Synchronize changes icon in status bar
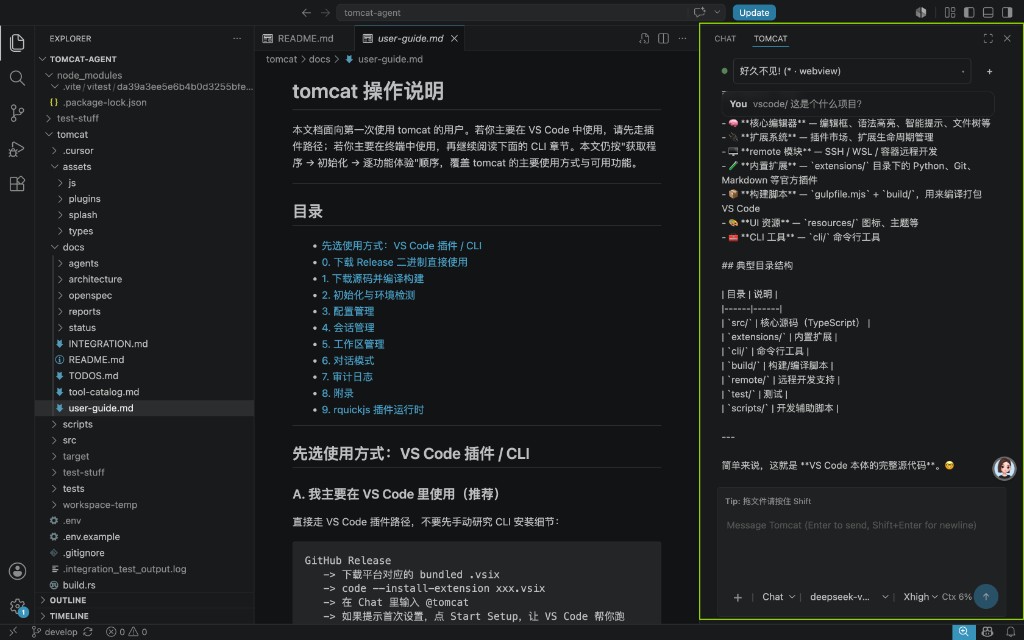 [x=88, y=632]
